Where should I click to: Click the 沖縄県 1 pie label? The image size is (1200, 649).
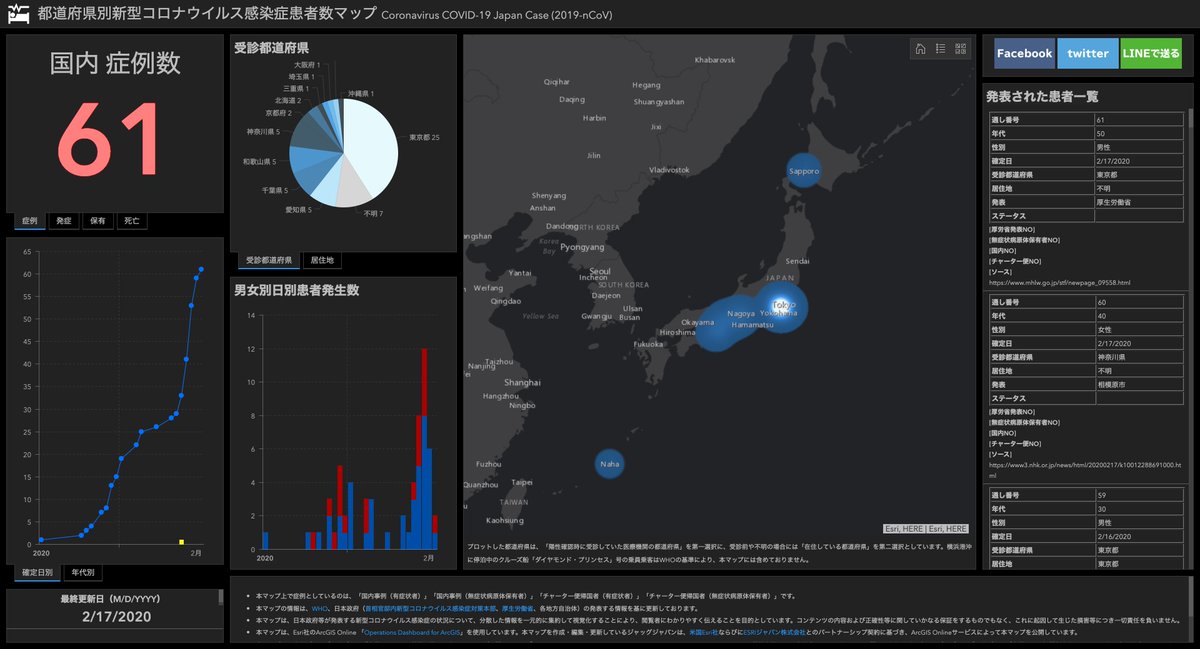pos(361,93)
